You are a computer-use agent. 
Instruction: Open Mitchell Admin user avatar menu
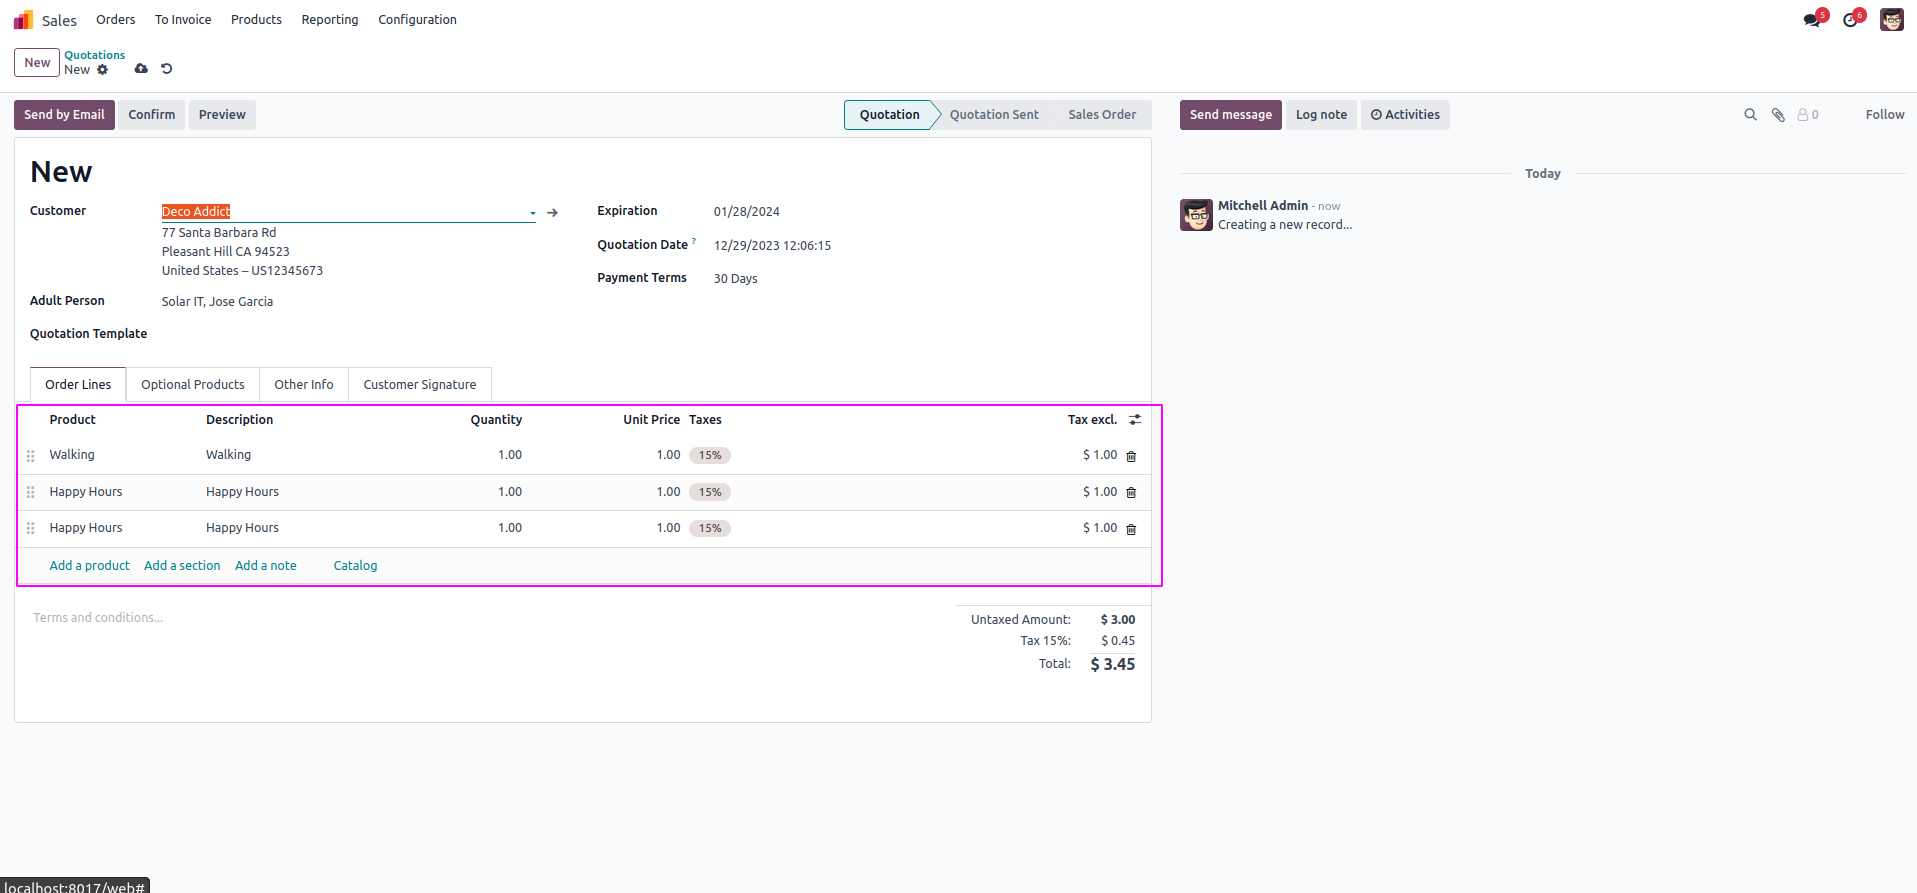(1892, 20)
